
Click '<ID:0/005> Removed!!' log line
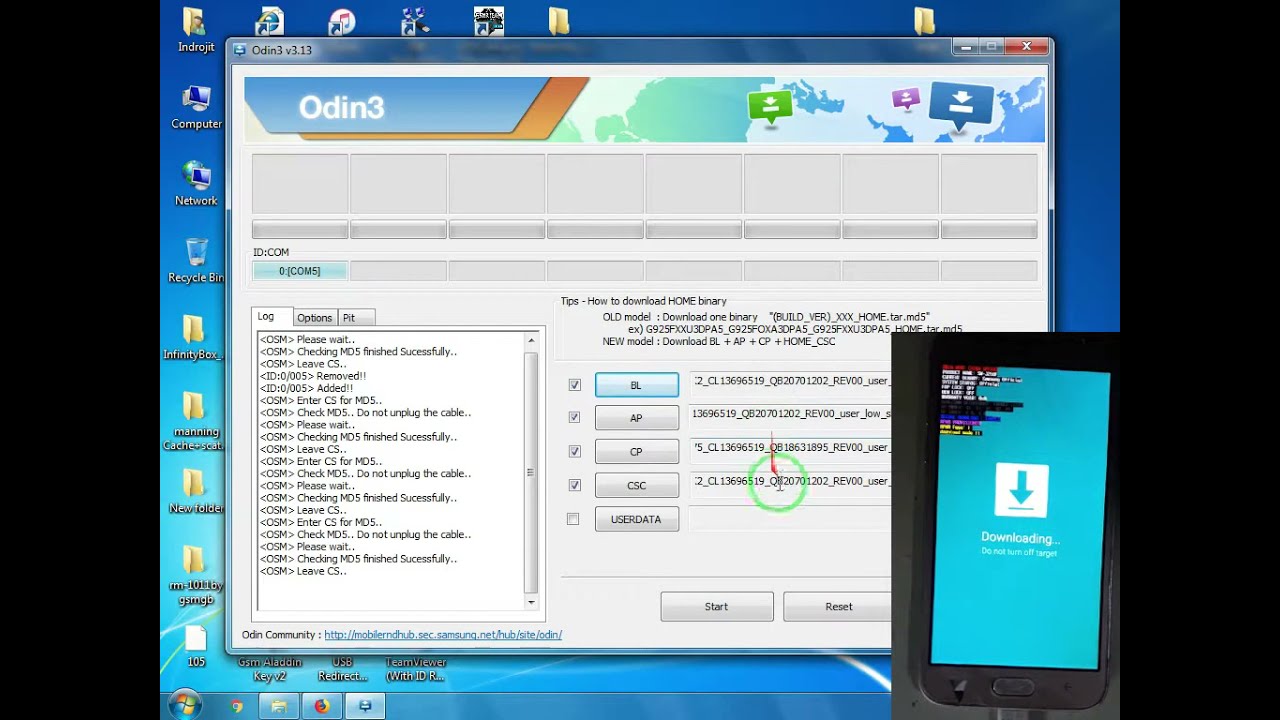coord(313,376)
